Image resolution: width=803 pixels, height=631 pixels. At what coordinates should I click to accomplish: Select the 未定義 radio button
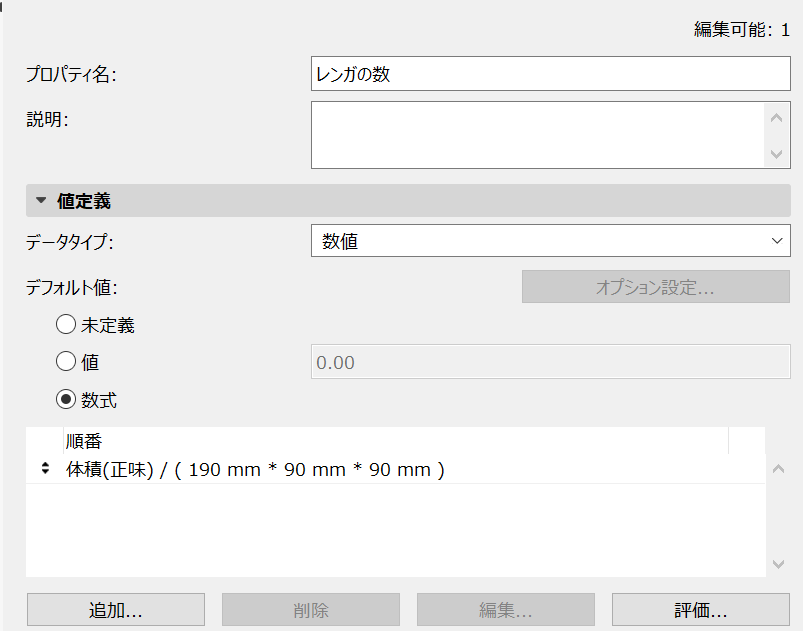[66, 325]
